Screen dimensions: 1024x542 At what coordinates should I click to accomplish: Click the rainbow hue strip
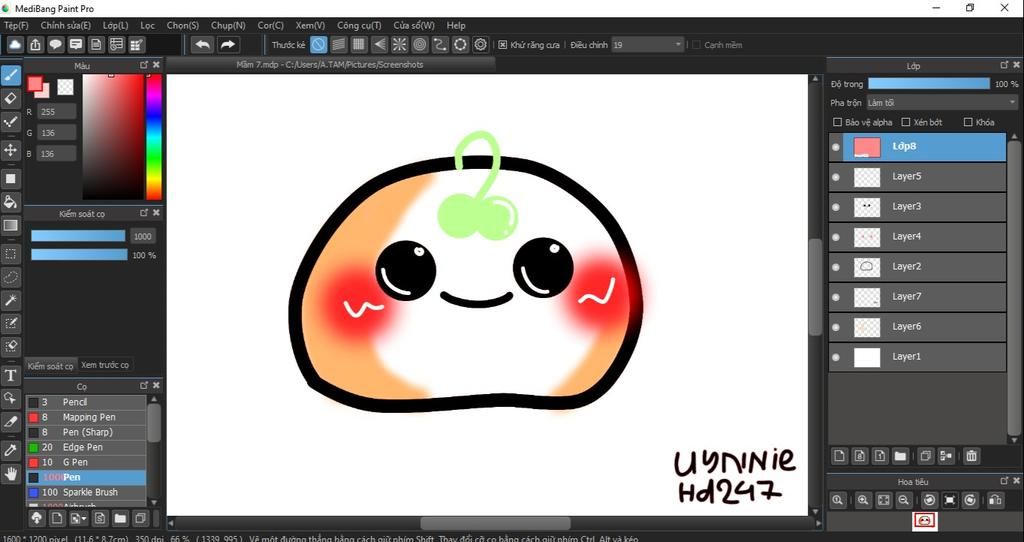[153, 136]
